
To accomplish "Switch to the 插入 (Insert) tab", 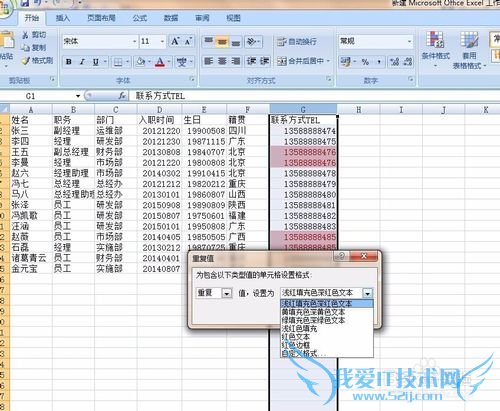I will (62, 18).
